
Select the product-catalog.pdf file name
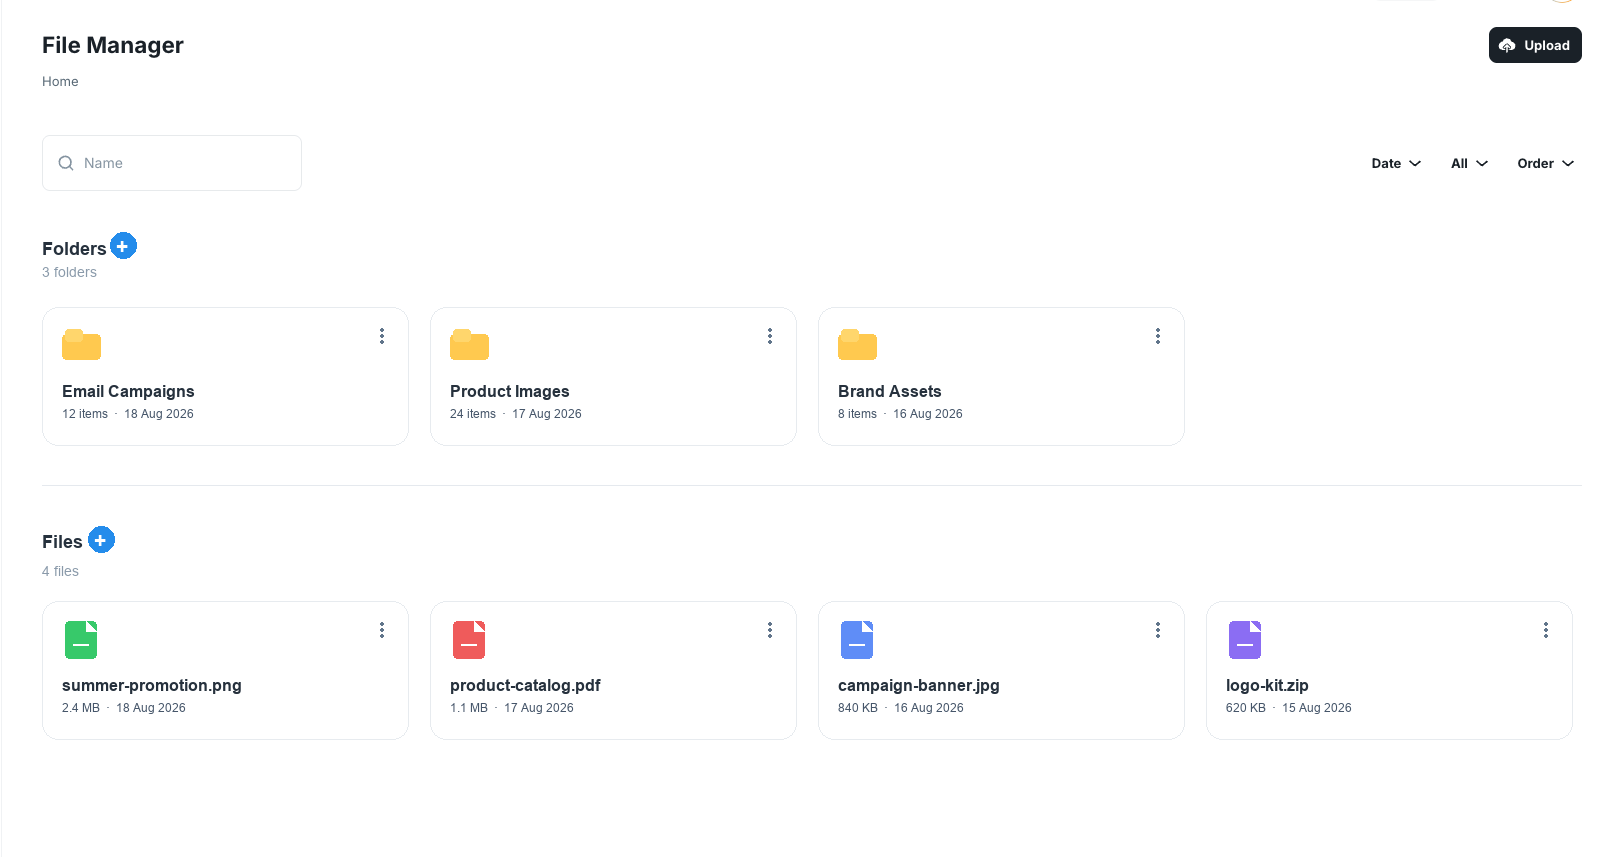(525, 685)
